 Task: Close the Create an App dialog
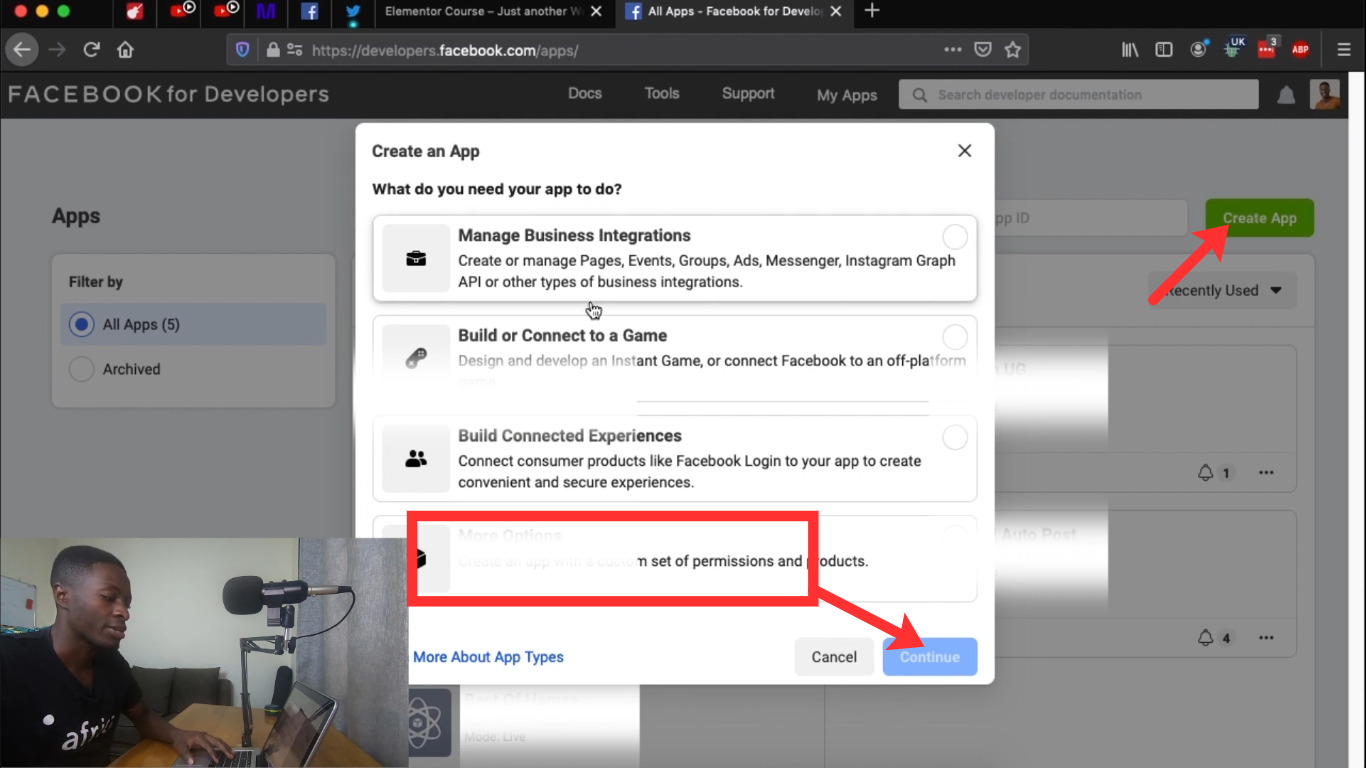coord(964,151)
